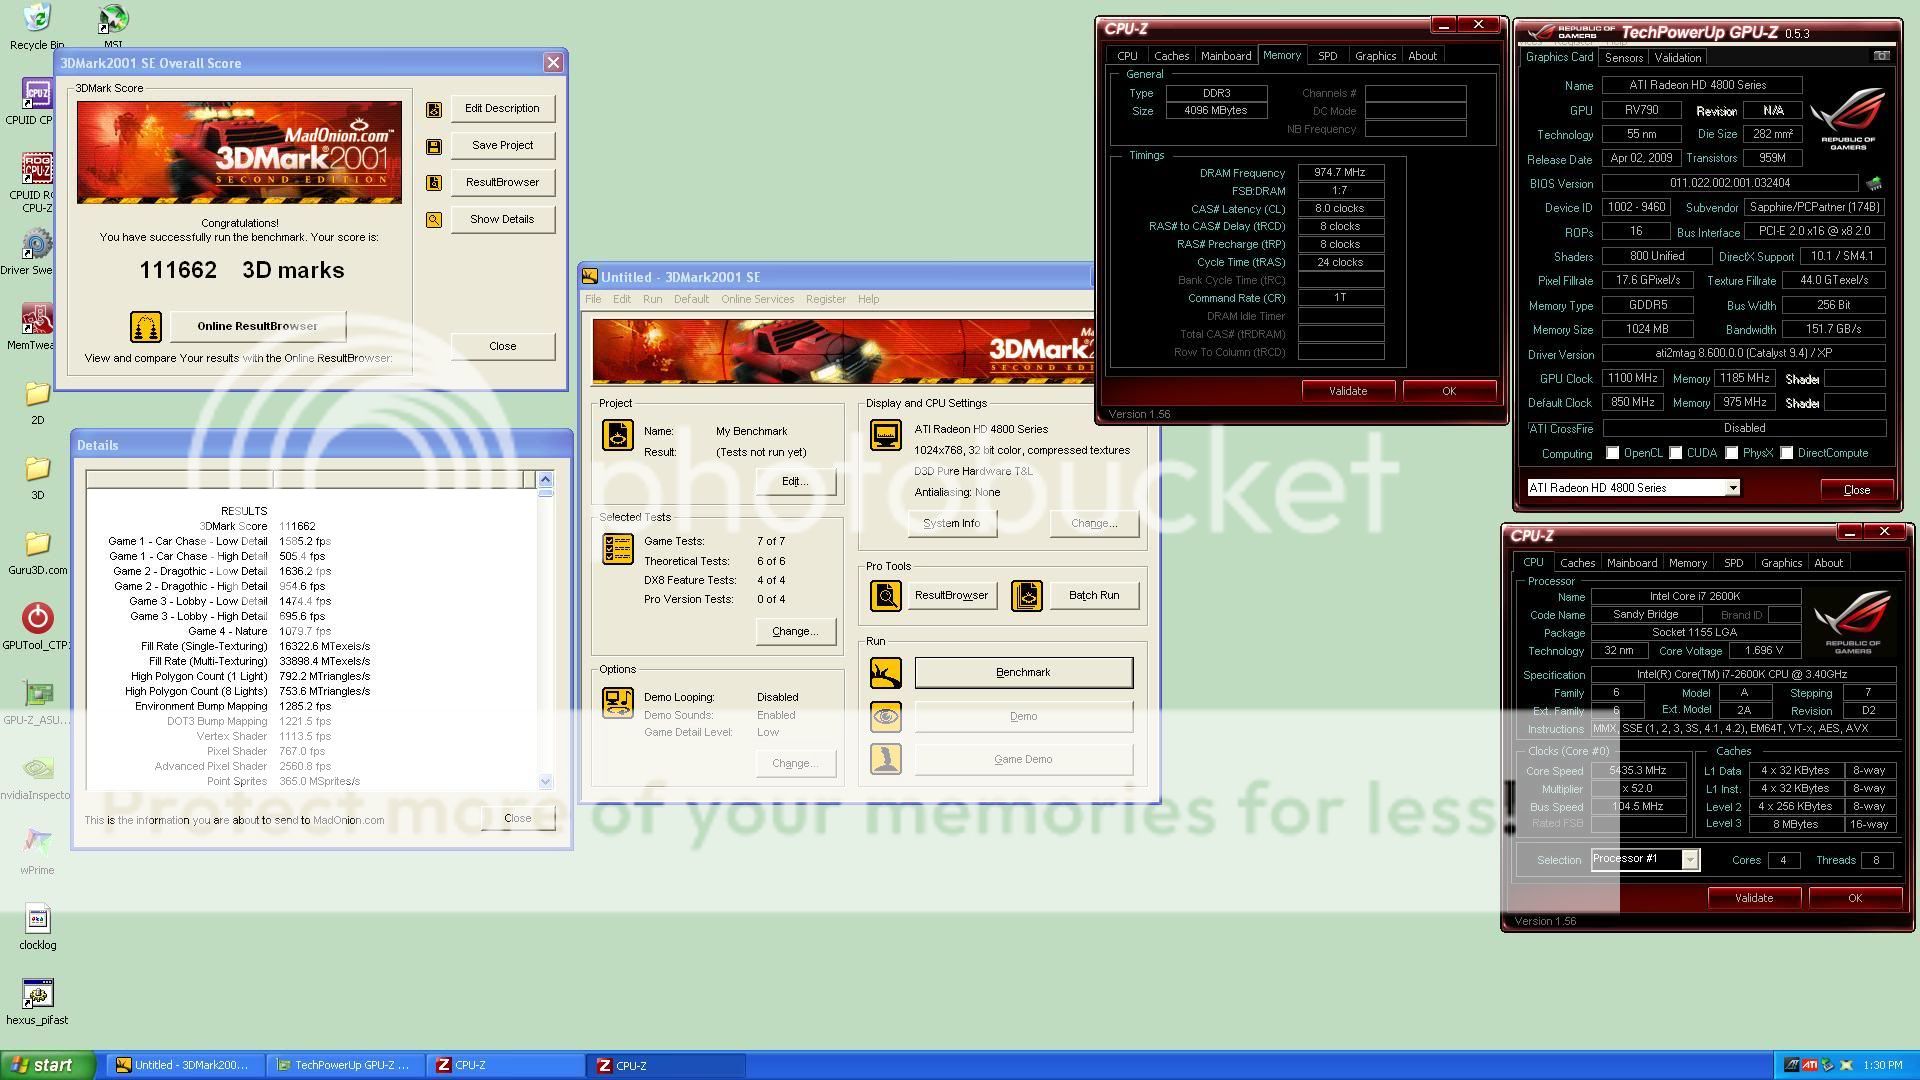Click the Save Project floppy icon
The width and height of the screenshot is (1920, 1080).
434,146
